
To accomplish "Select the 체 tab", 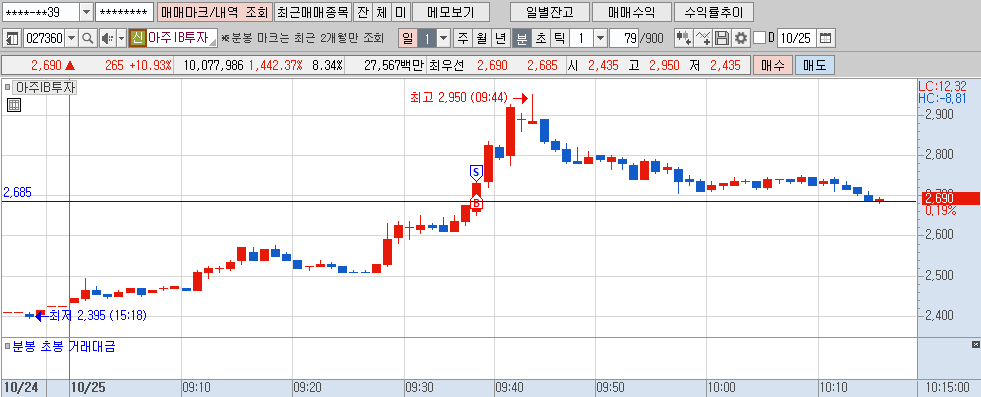I will pyautogui.click(x=382, y=12).
